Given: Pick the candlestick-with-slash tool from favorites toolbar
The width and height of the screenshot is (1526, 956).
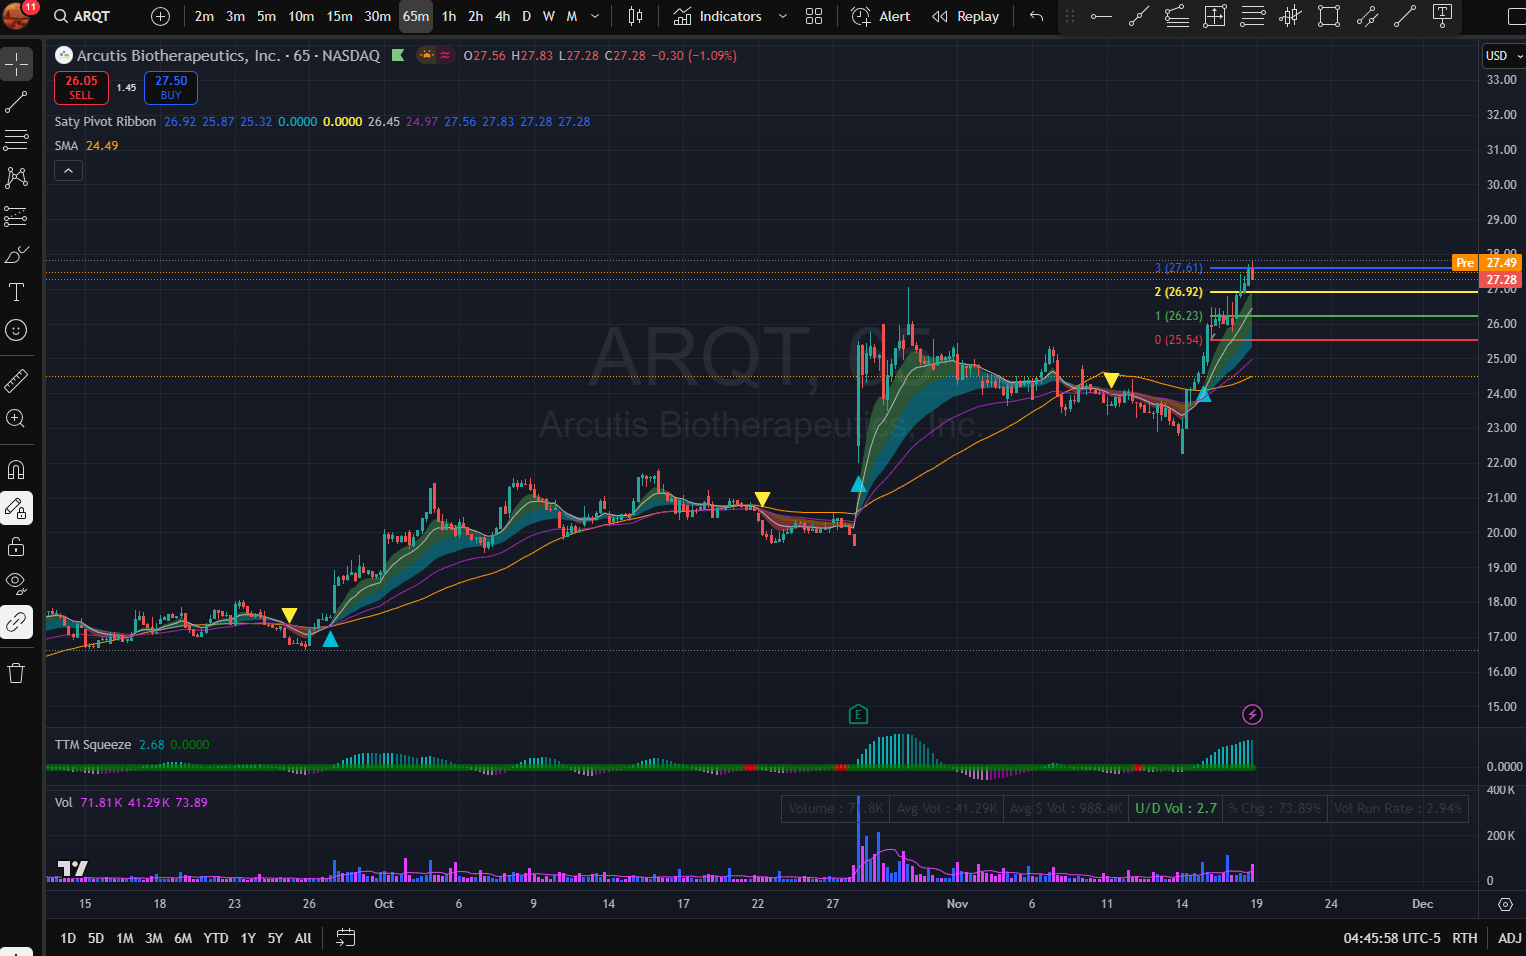Looking at the screenshot, I should click(x=1291, y=16).
